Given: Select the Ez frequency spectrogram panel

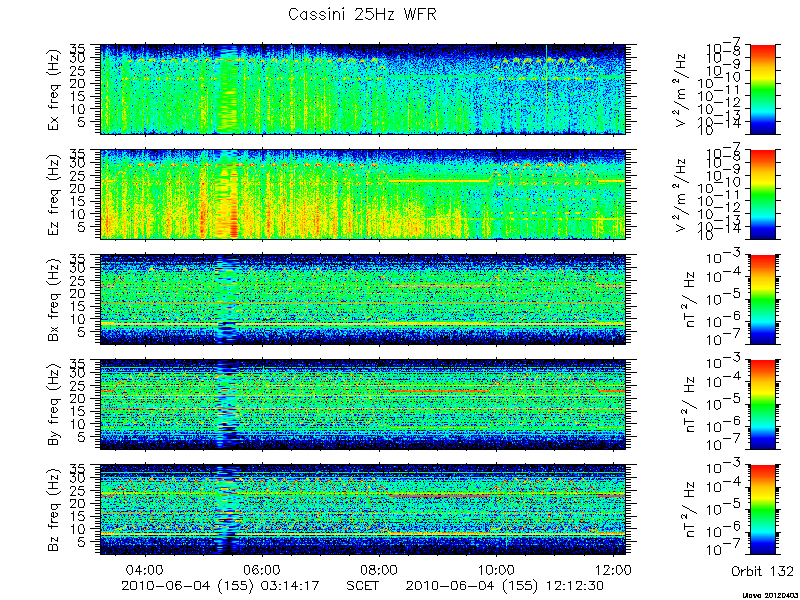Looking at the screenshot, I should point(363,194).
